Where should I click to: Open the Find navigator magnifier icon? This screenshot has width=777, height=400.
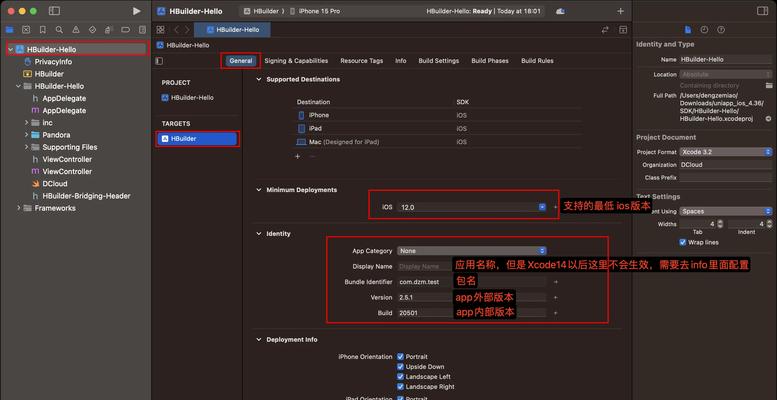[59, 30]
